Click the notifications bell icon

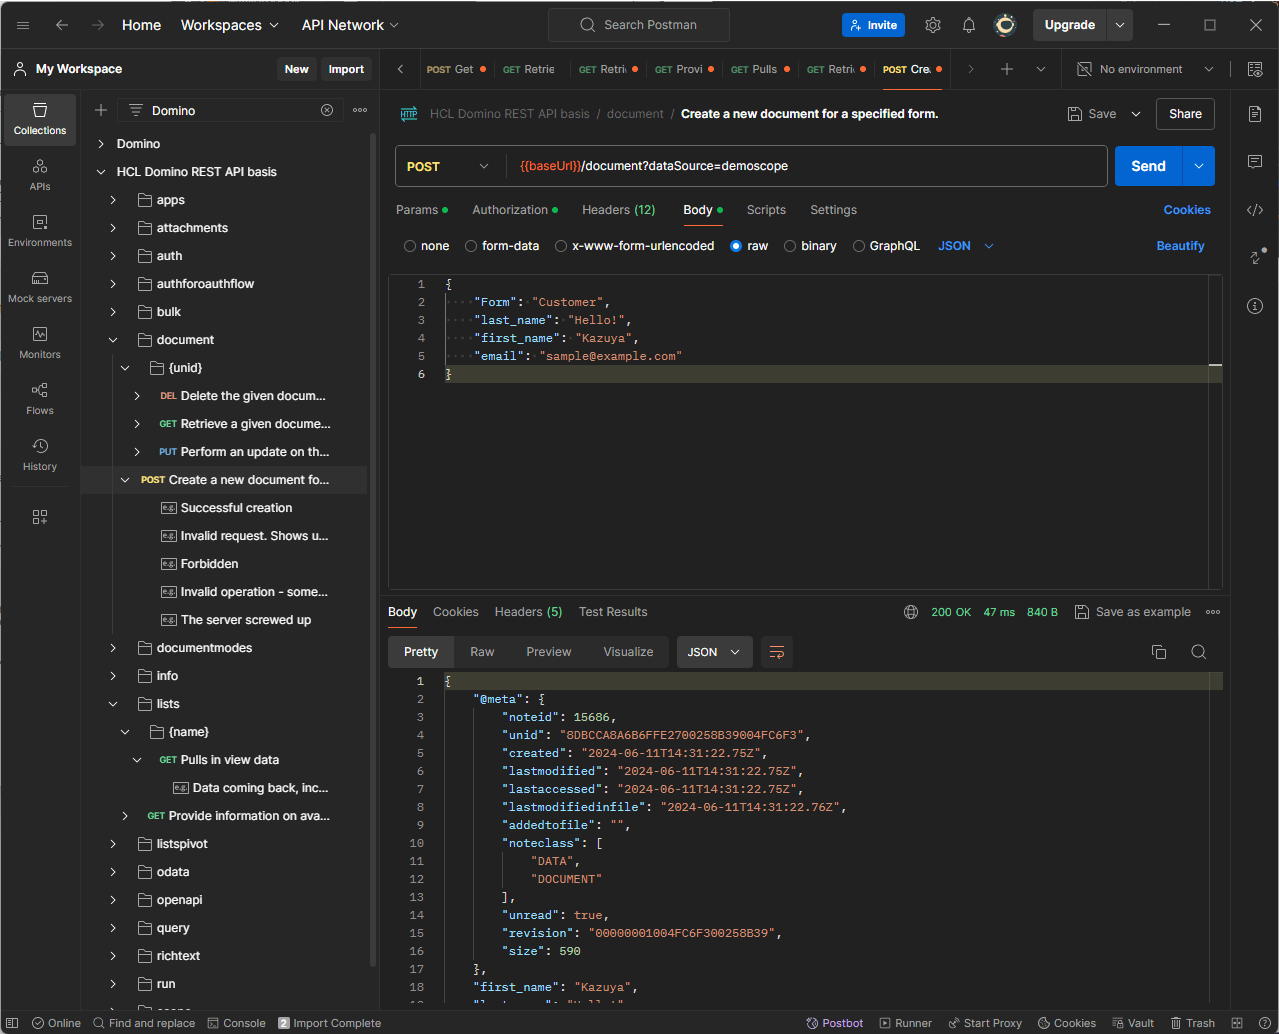click(x=968, y=25)
